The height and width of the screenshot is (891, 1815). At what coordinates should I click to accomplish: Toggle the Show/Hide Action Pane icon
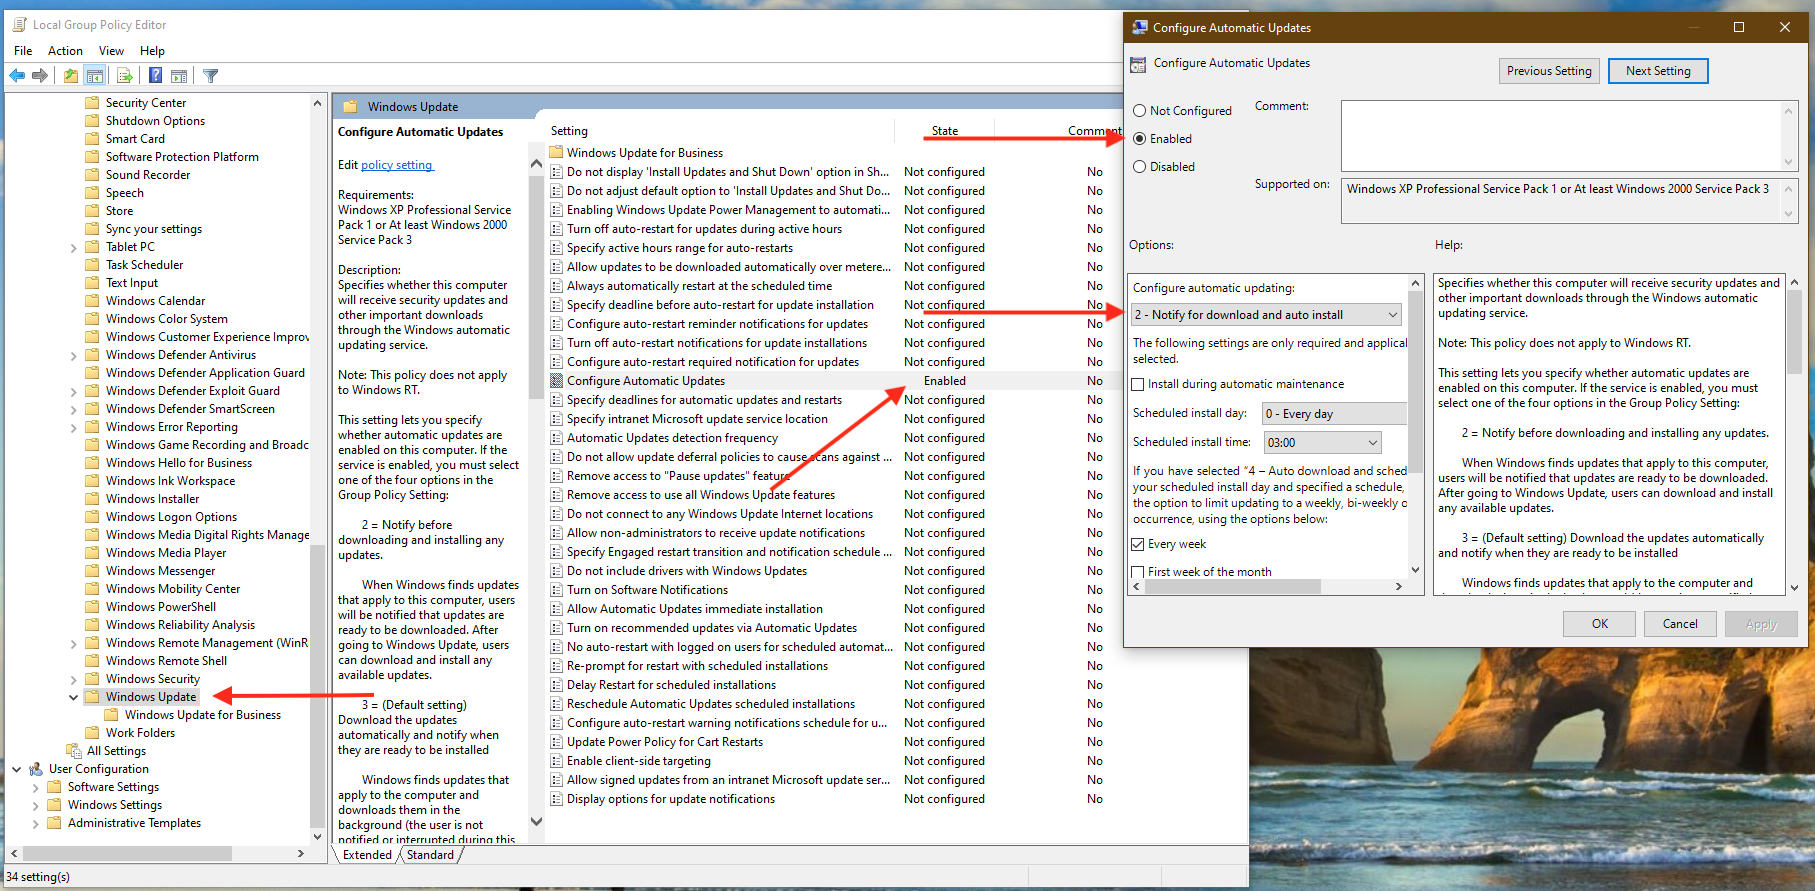[179, 75]
